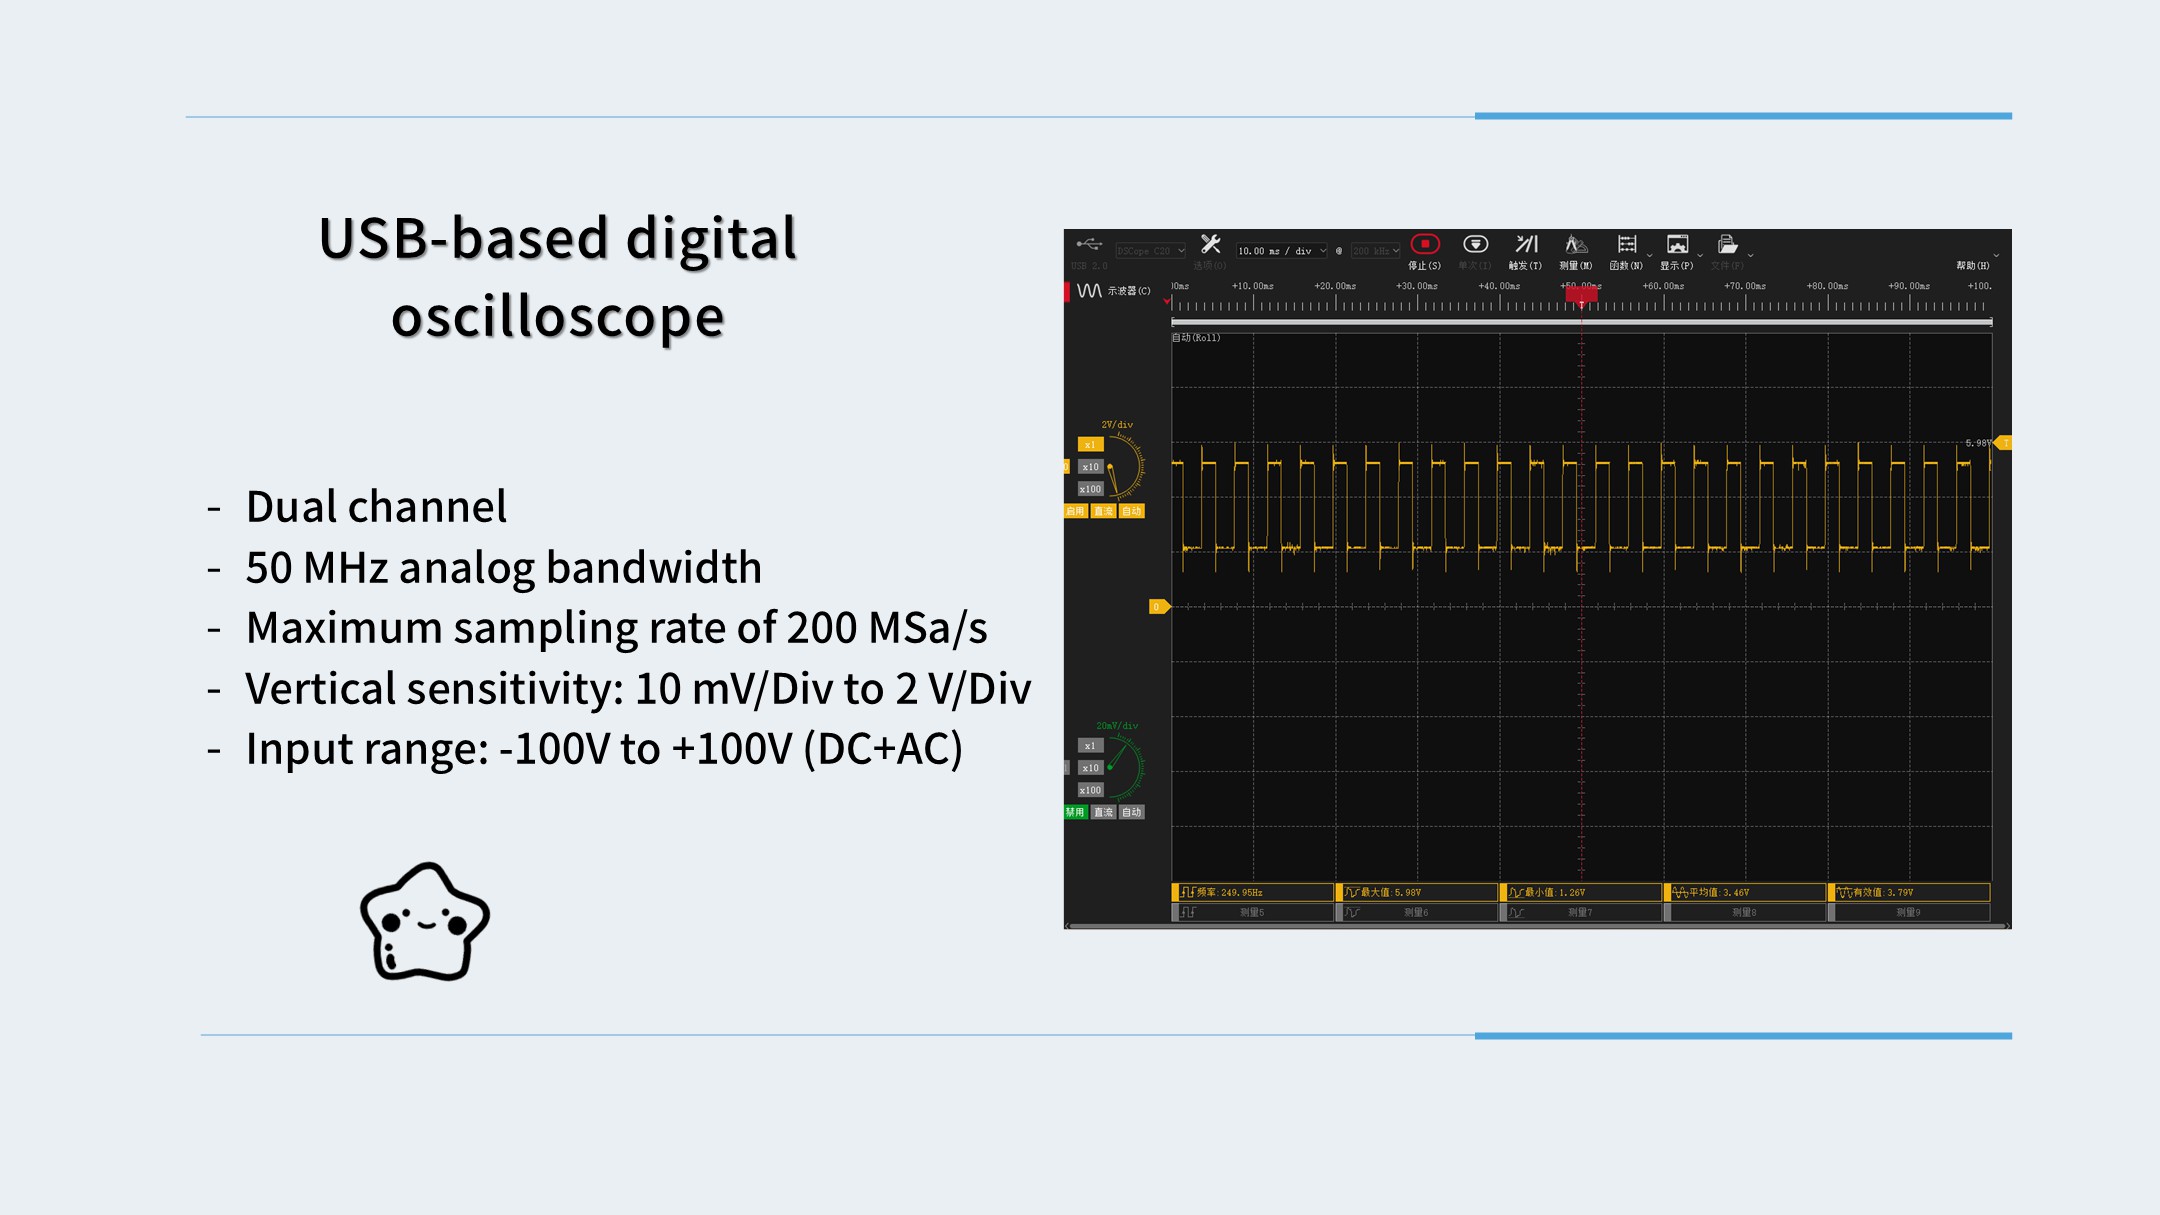Click the RMS 3.79V measurement box
The width and height of the screenshot is (2160, 1215).
(x=1909, y=892)
